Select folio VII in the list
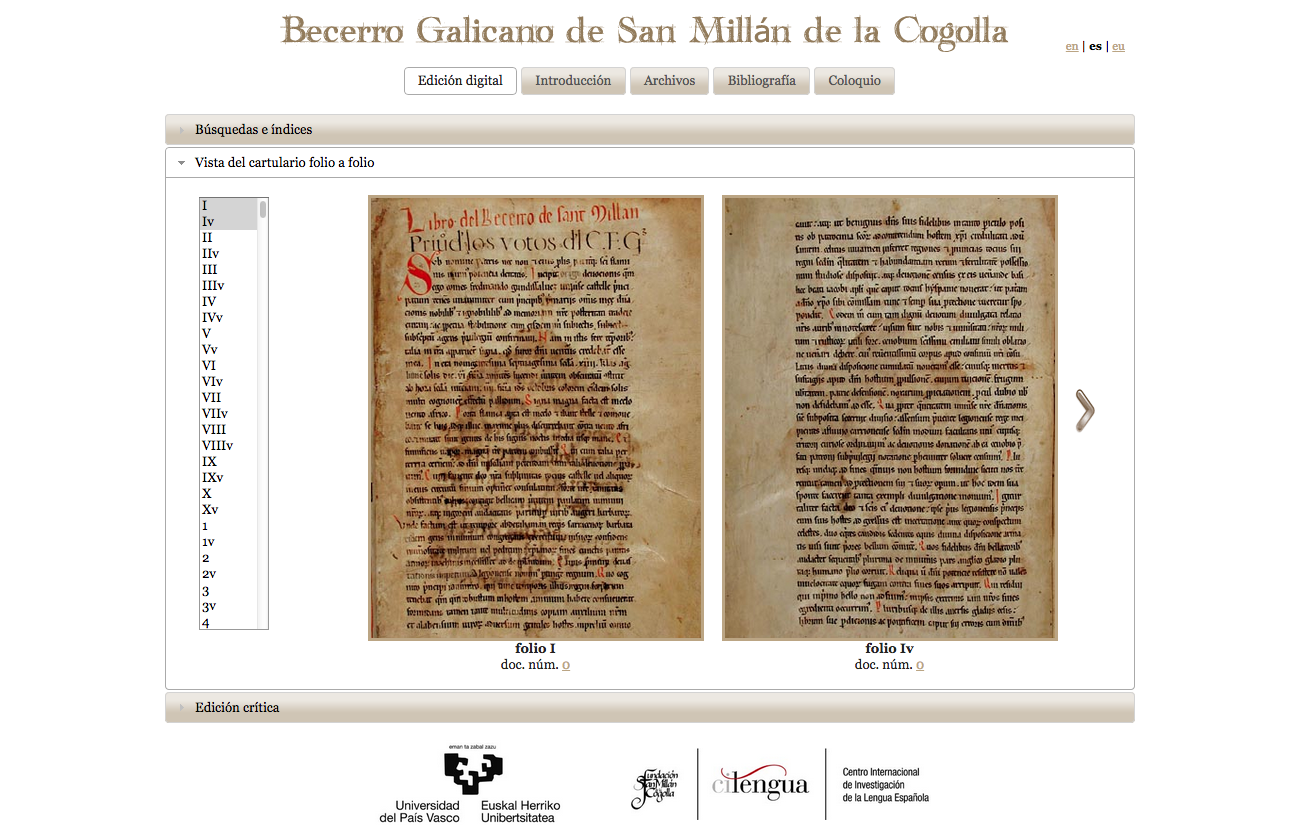The width and height of the screenshot is (1299, 830). pyautogui.click(x=229, y=398)
